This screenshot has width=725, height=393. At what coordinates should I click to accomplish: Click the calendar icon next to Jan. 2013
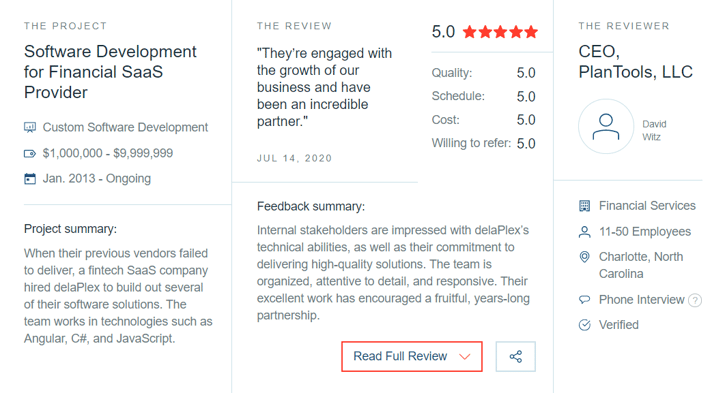tap(30, 178)
